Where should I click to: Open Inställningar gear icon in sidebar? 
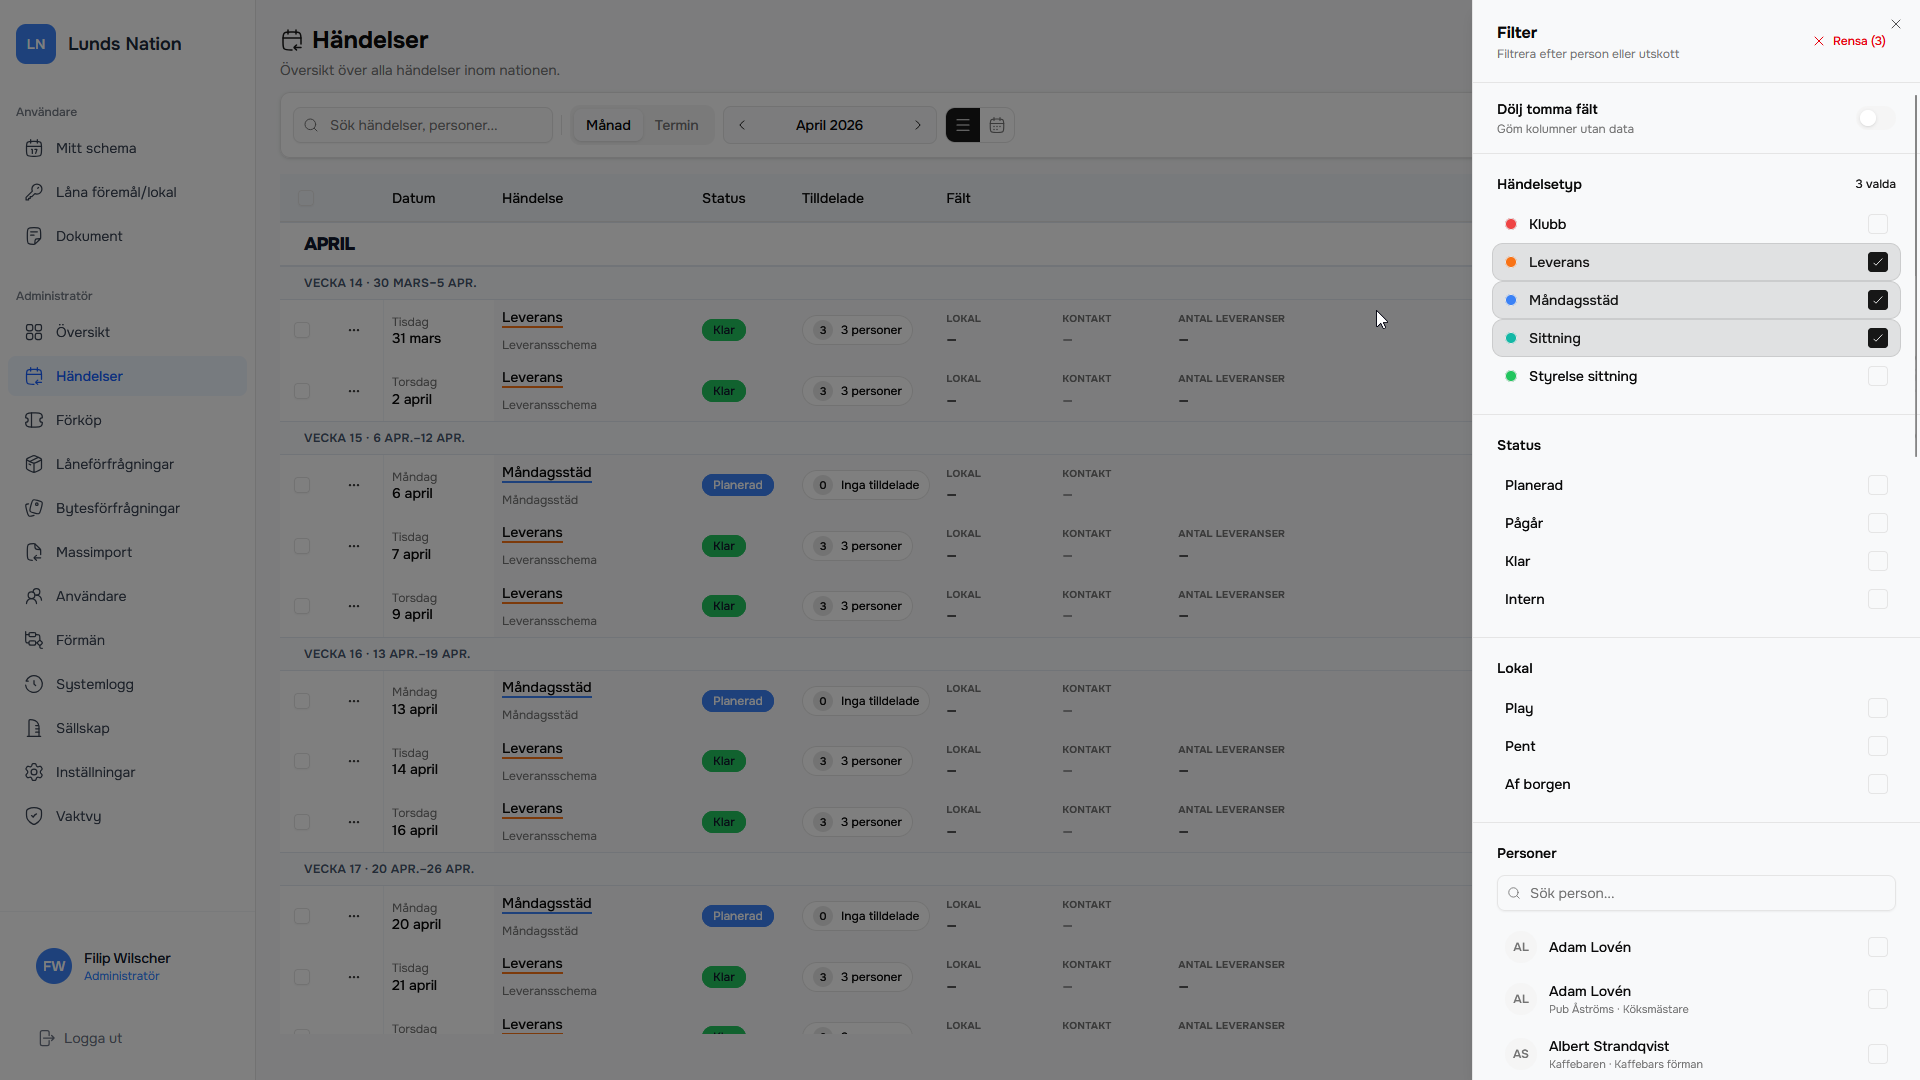click(34, 772)
